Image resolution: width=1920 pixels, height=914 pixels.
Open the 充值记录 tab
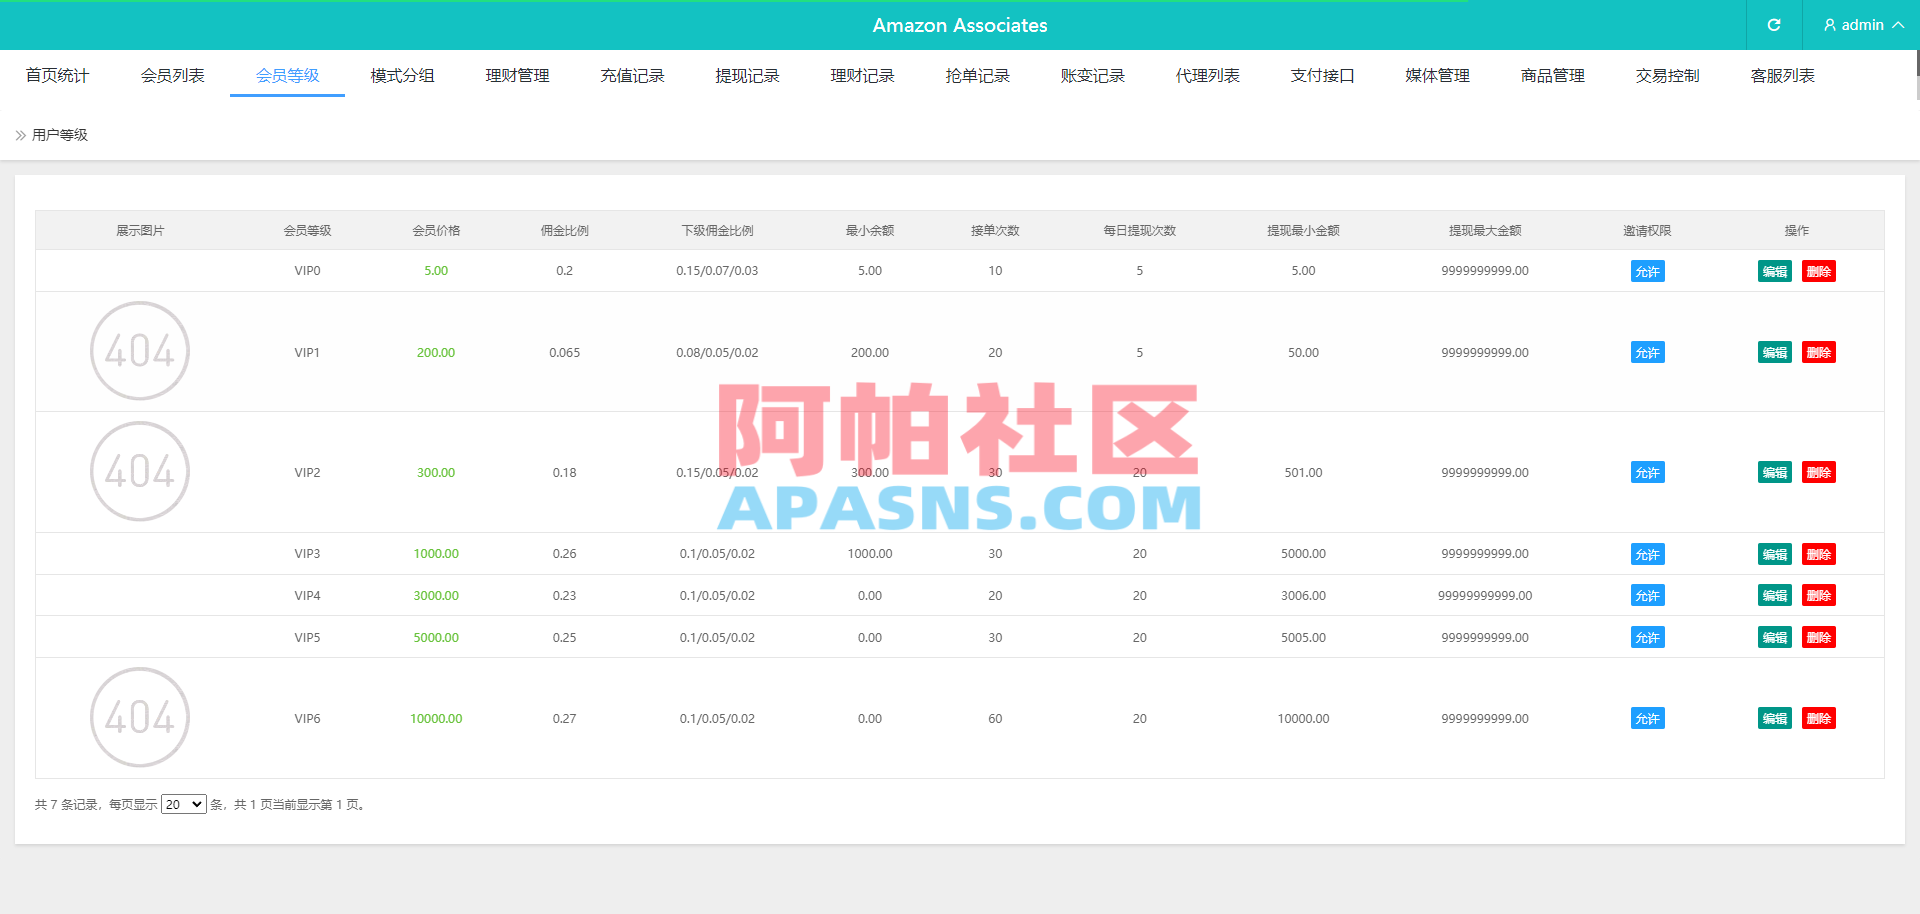[x=632, y=75]
